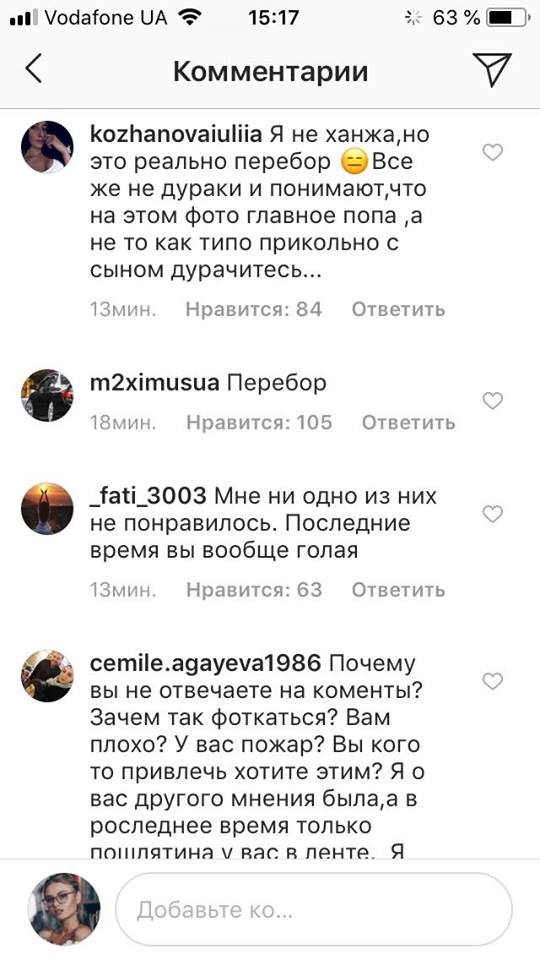540x960 pixels.
Task: Reply to kozhanovaiuliia's comment via Ответить
Action: [398, 309]
